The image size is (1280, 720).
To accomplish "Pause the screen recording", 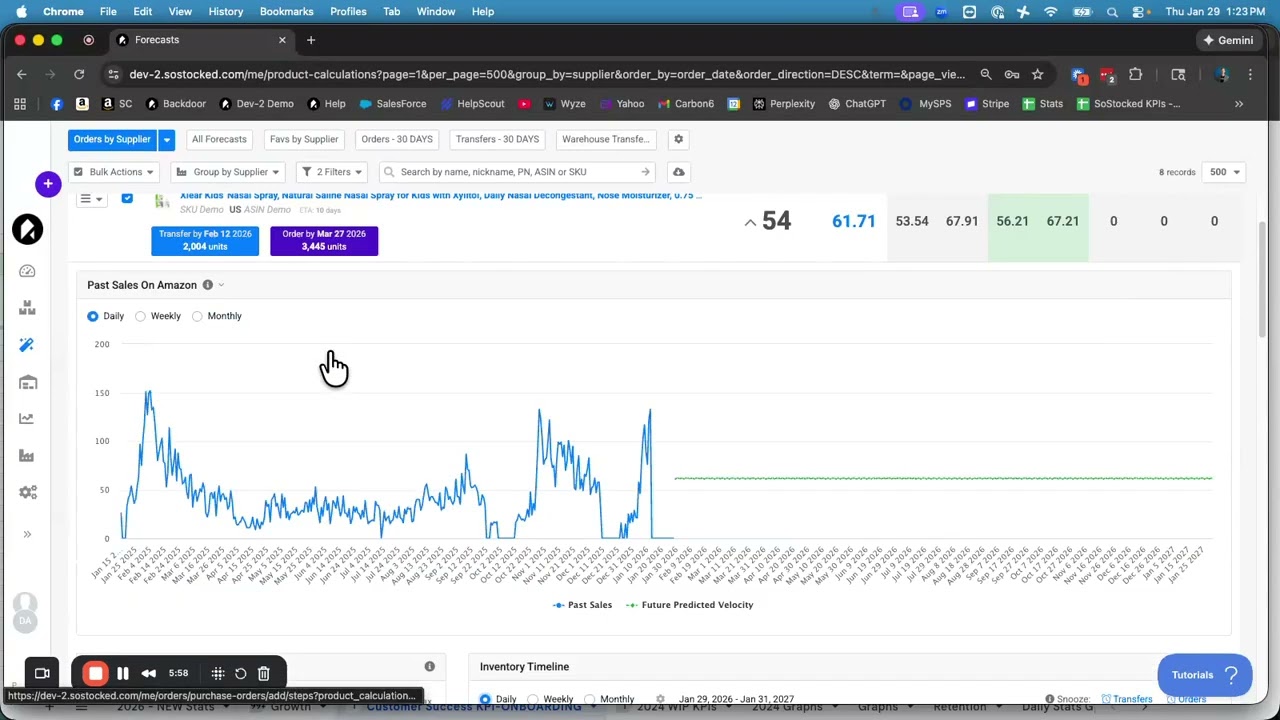I will pyautogui.click(x=123, y=674).
